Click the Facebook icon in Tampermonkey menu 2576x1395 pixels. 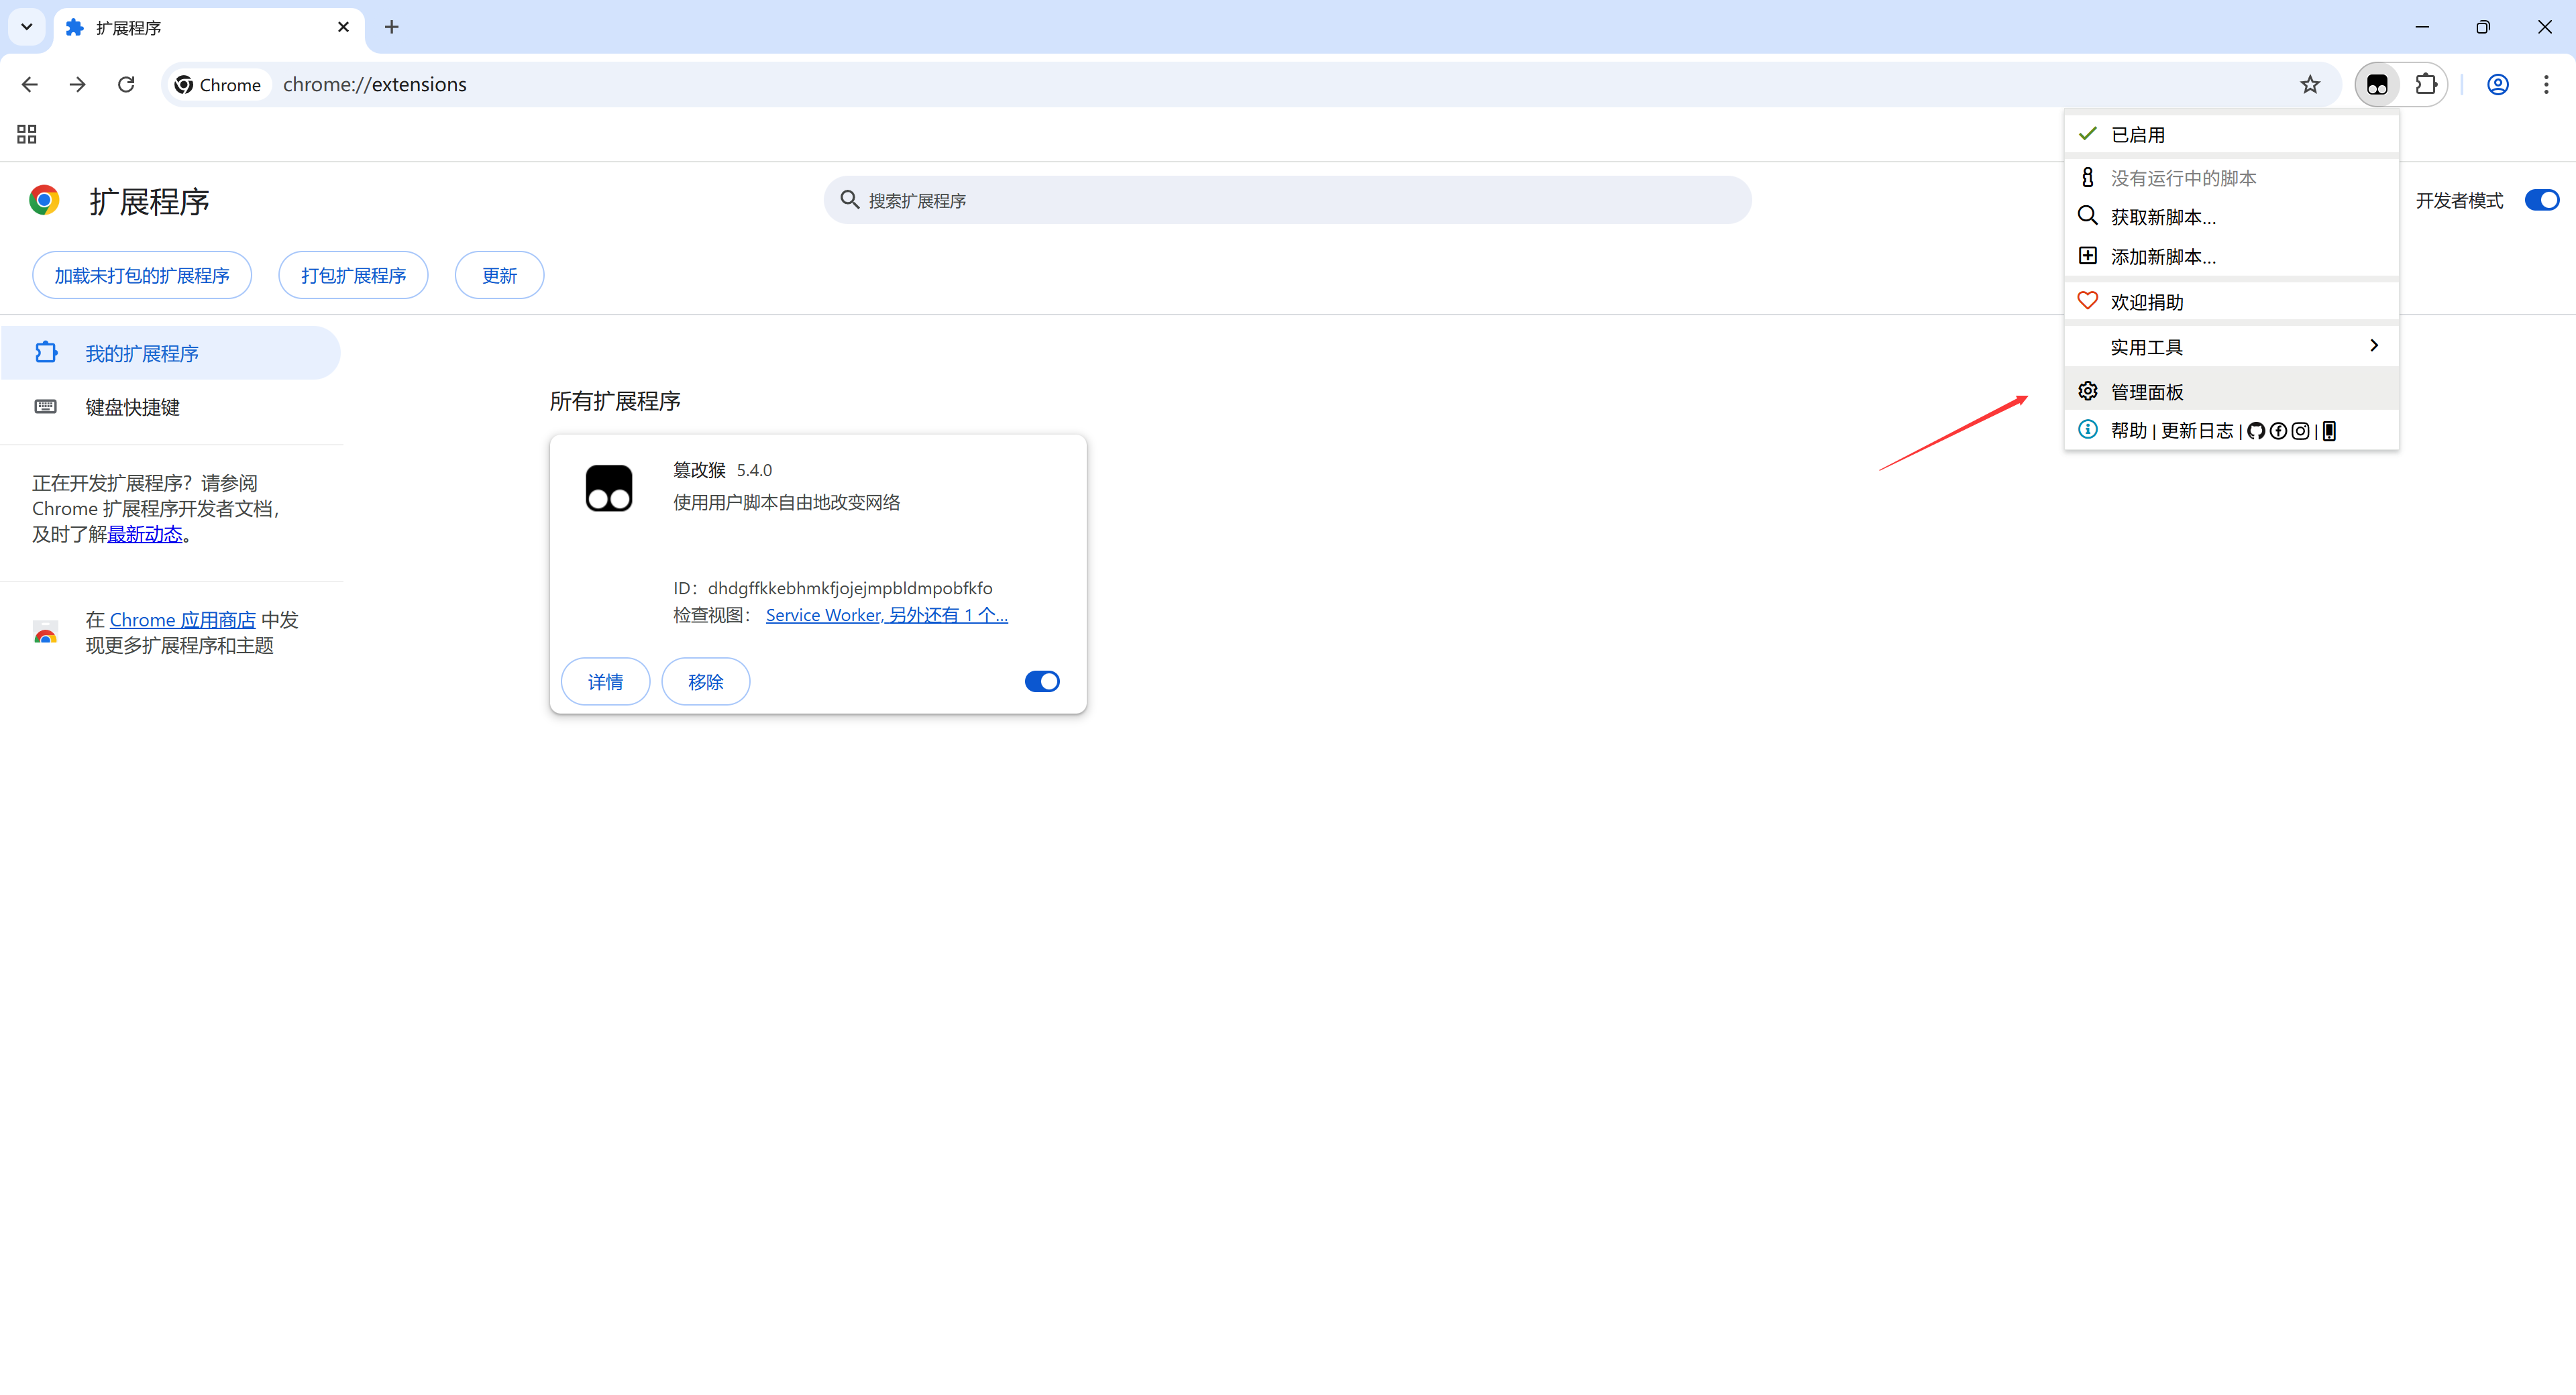click(2278, 431)
